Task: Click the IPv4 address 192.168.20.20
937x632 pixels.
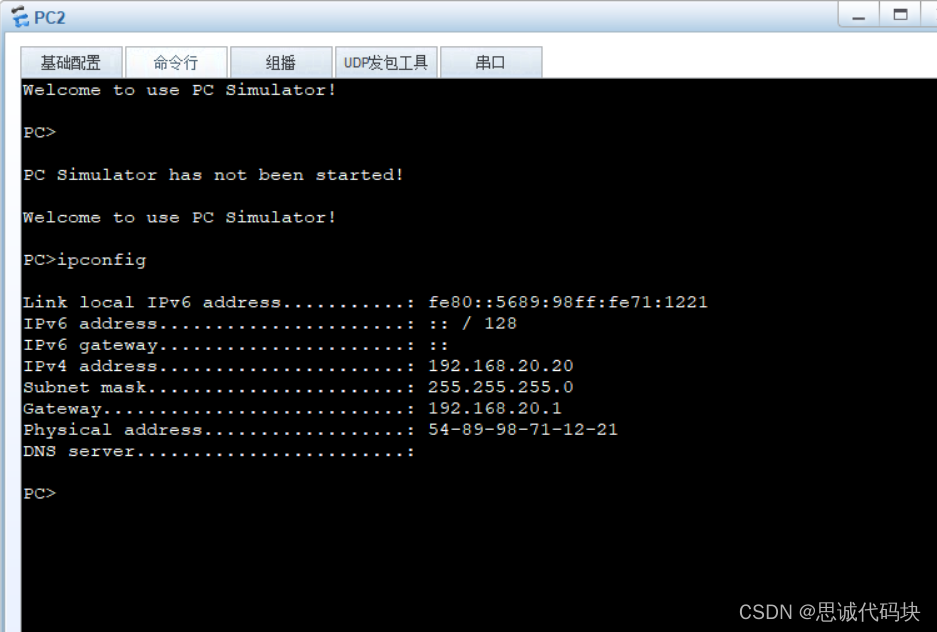Action: click(x=500, y=366)
